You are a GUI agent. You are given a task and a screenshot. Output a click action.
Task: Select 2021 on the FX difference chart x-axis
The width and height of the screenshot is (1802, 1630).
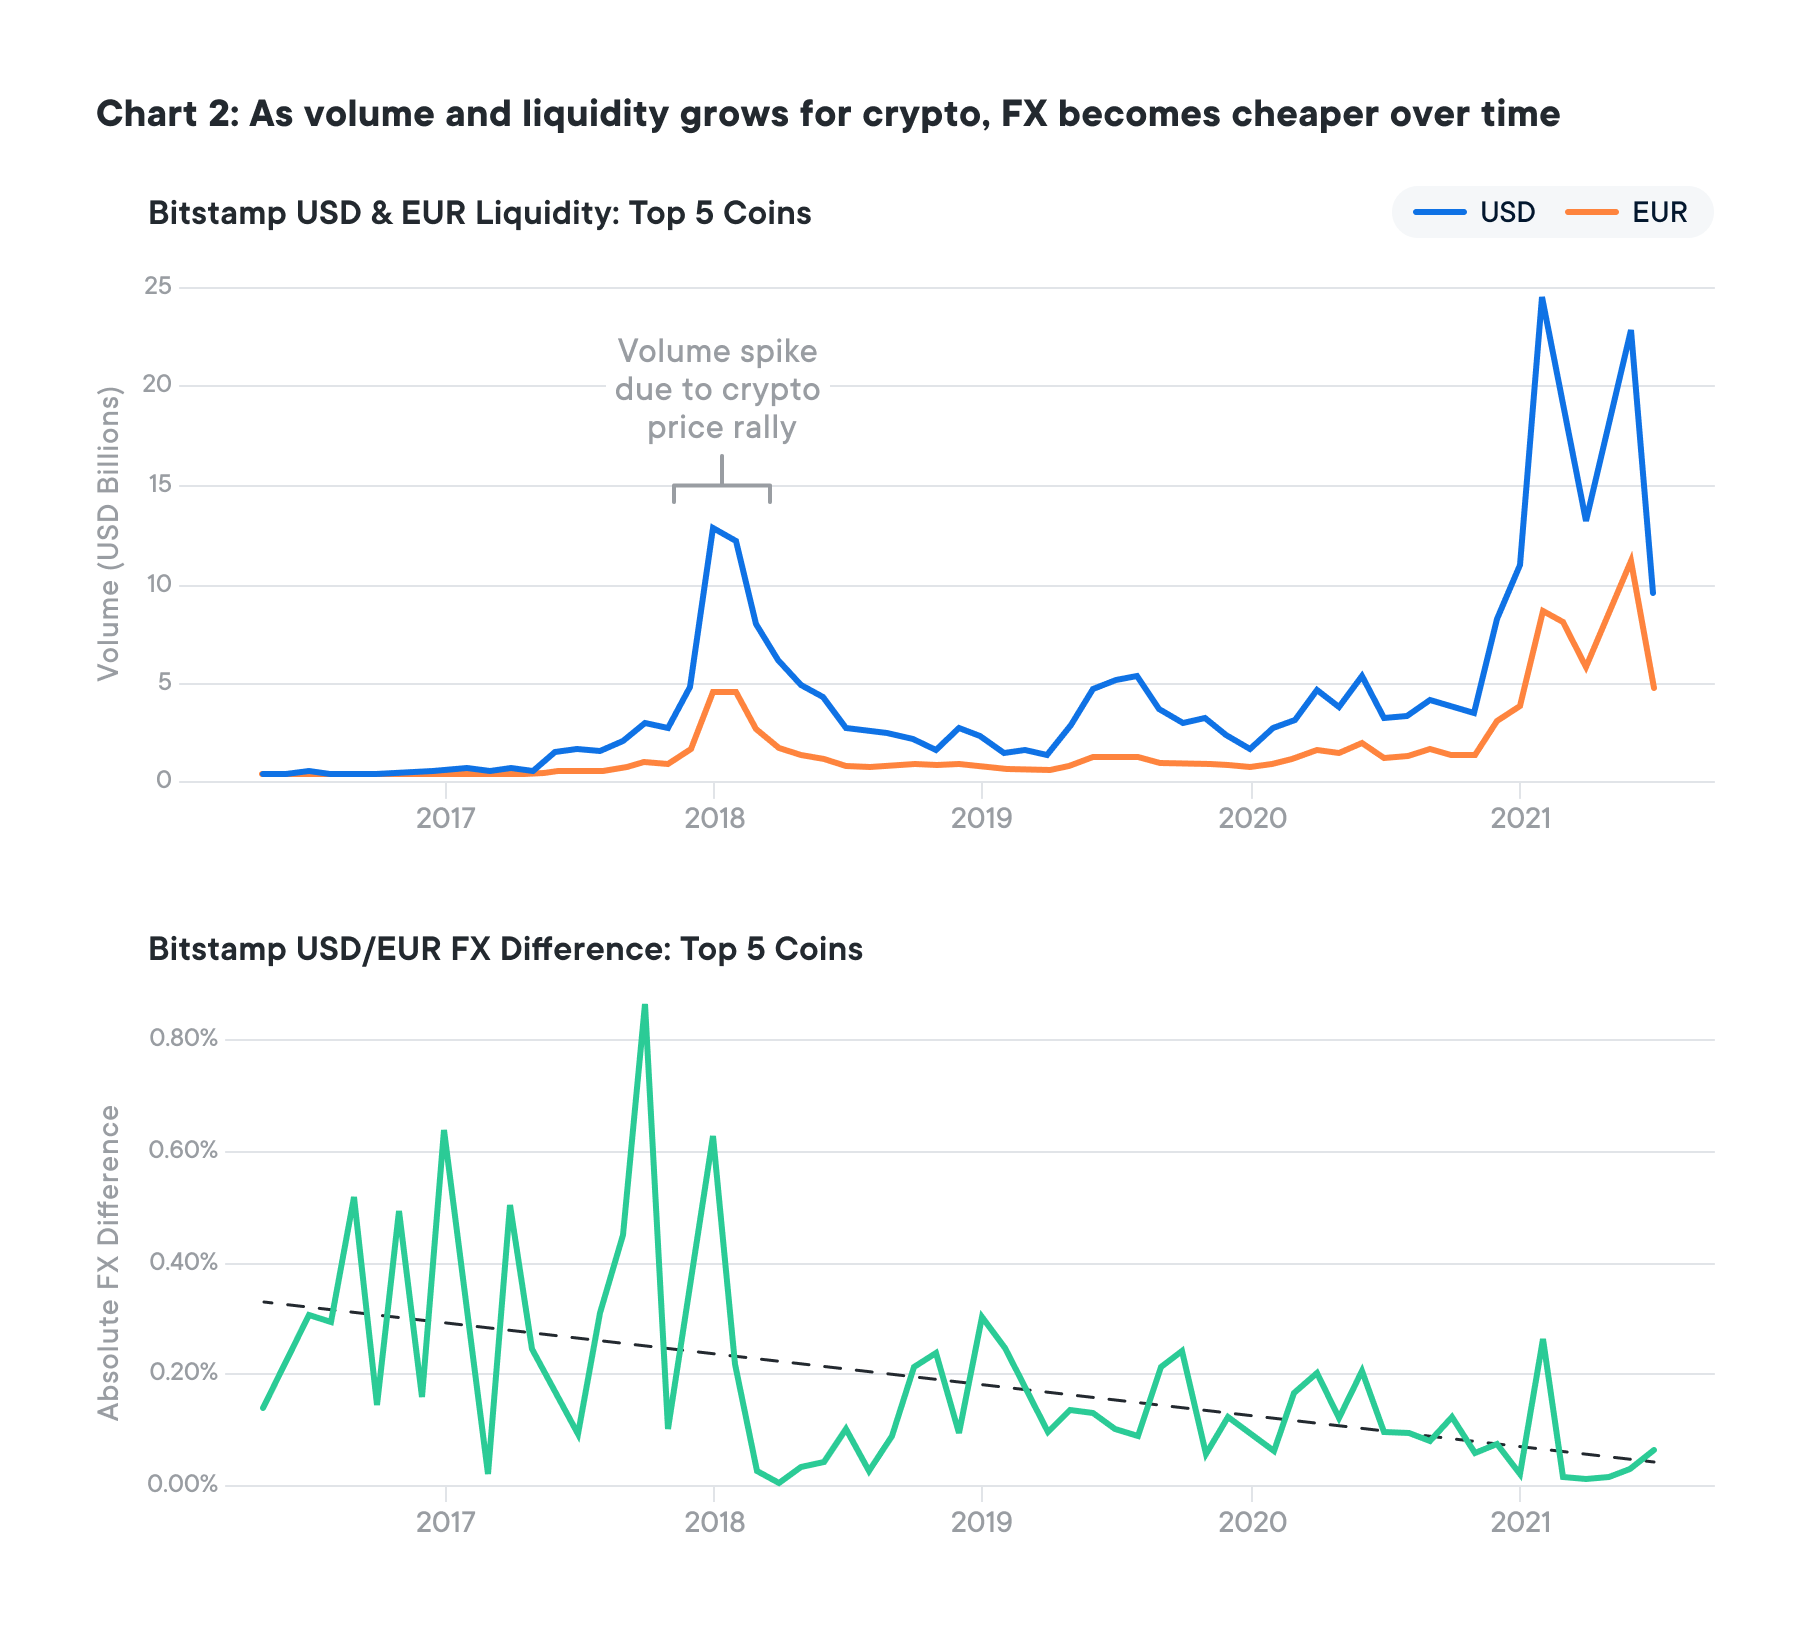point(1520,1522)
